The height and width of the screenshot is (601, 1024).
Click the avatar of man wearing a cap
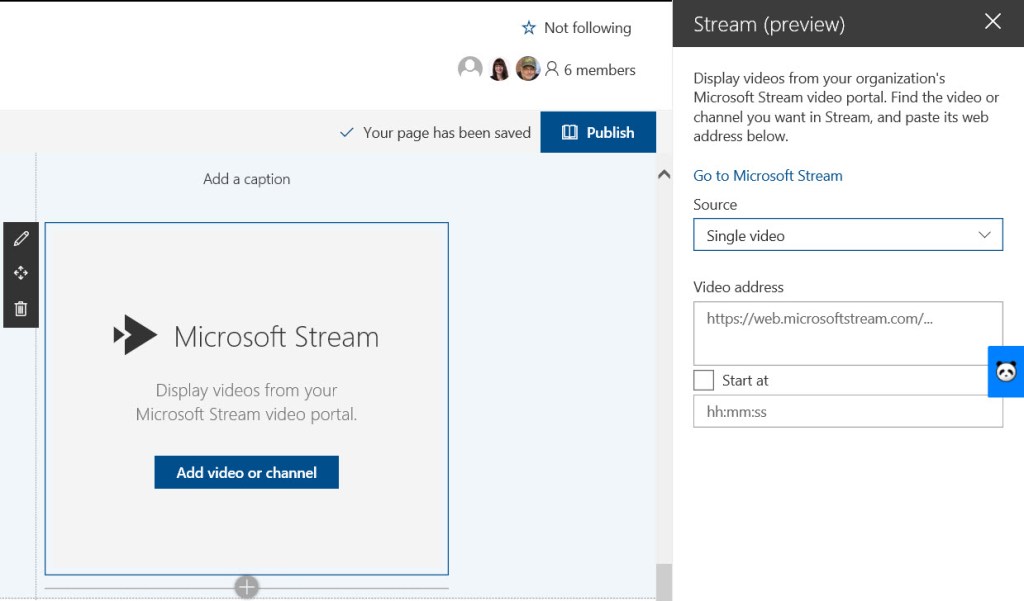[528, 68]
